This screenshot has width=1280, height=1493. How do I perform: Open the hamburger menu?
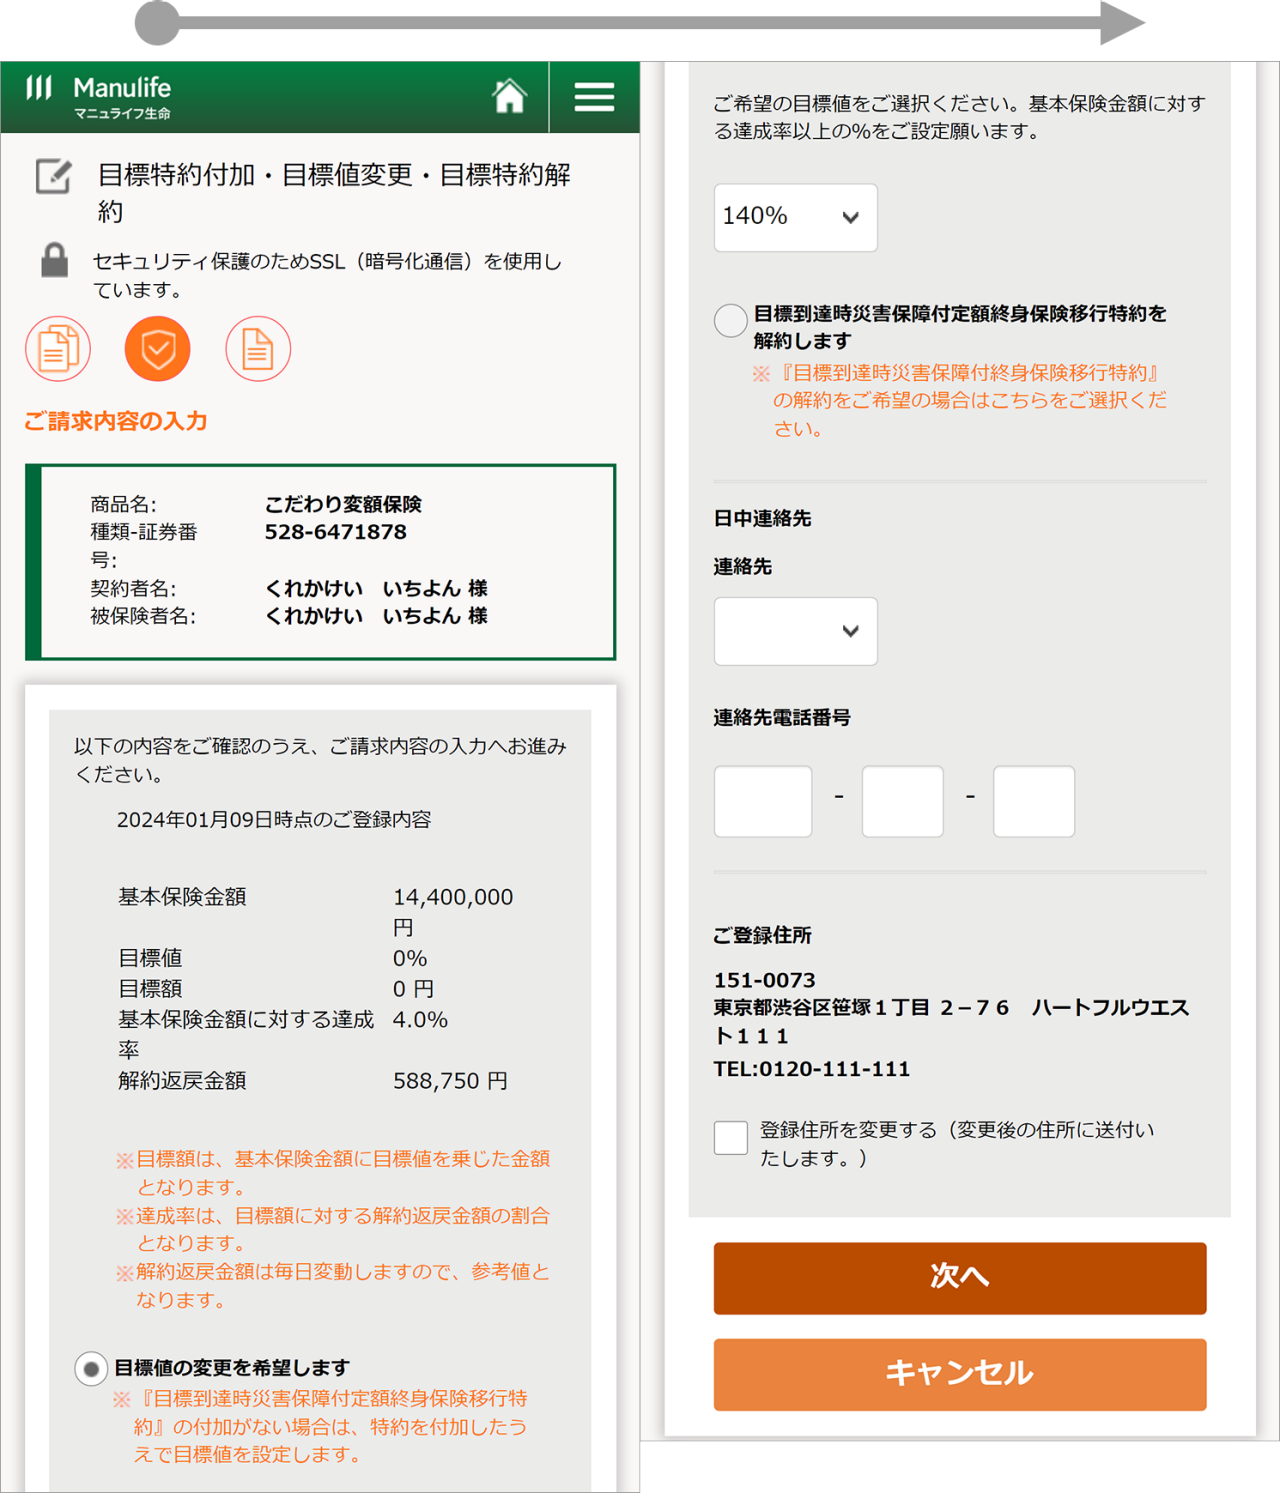click(594, 97)
